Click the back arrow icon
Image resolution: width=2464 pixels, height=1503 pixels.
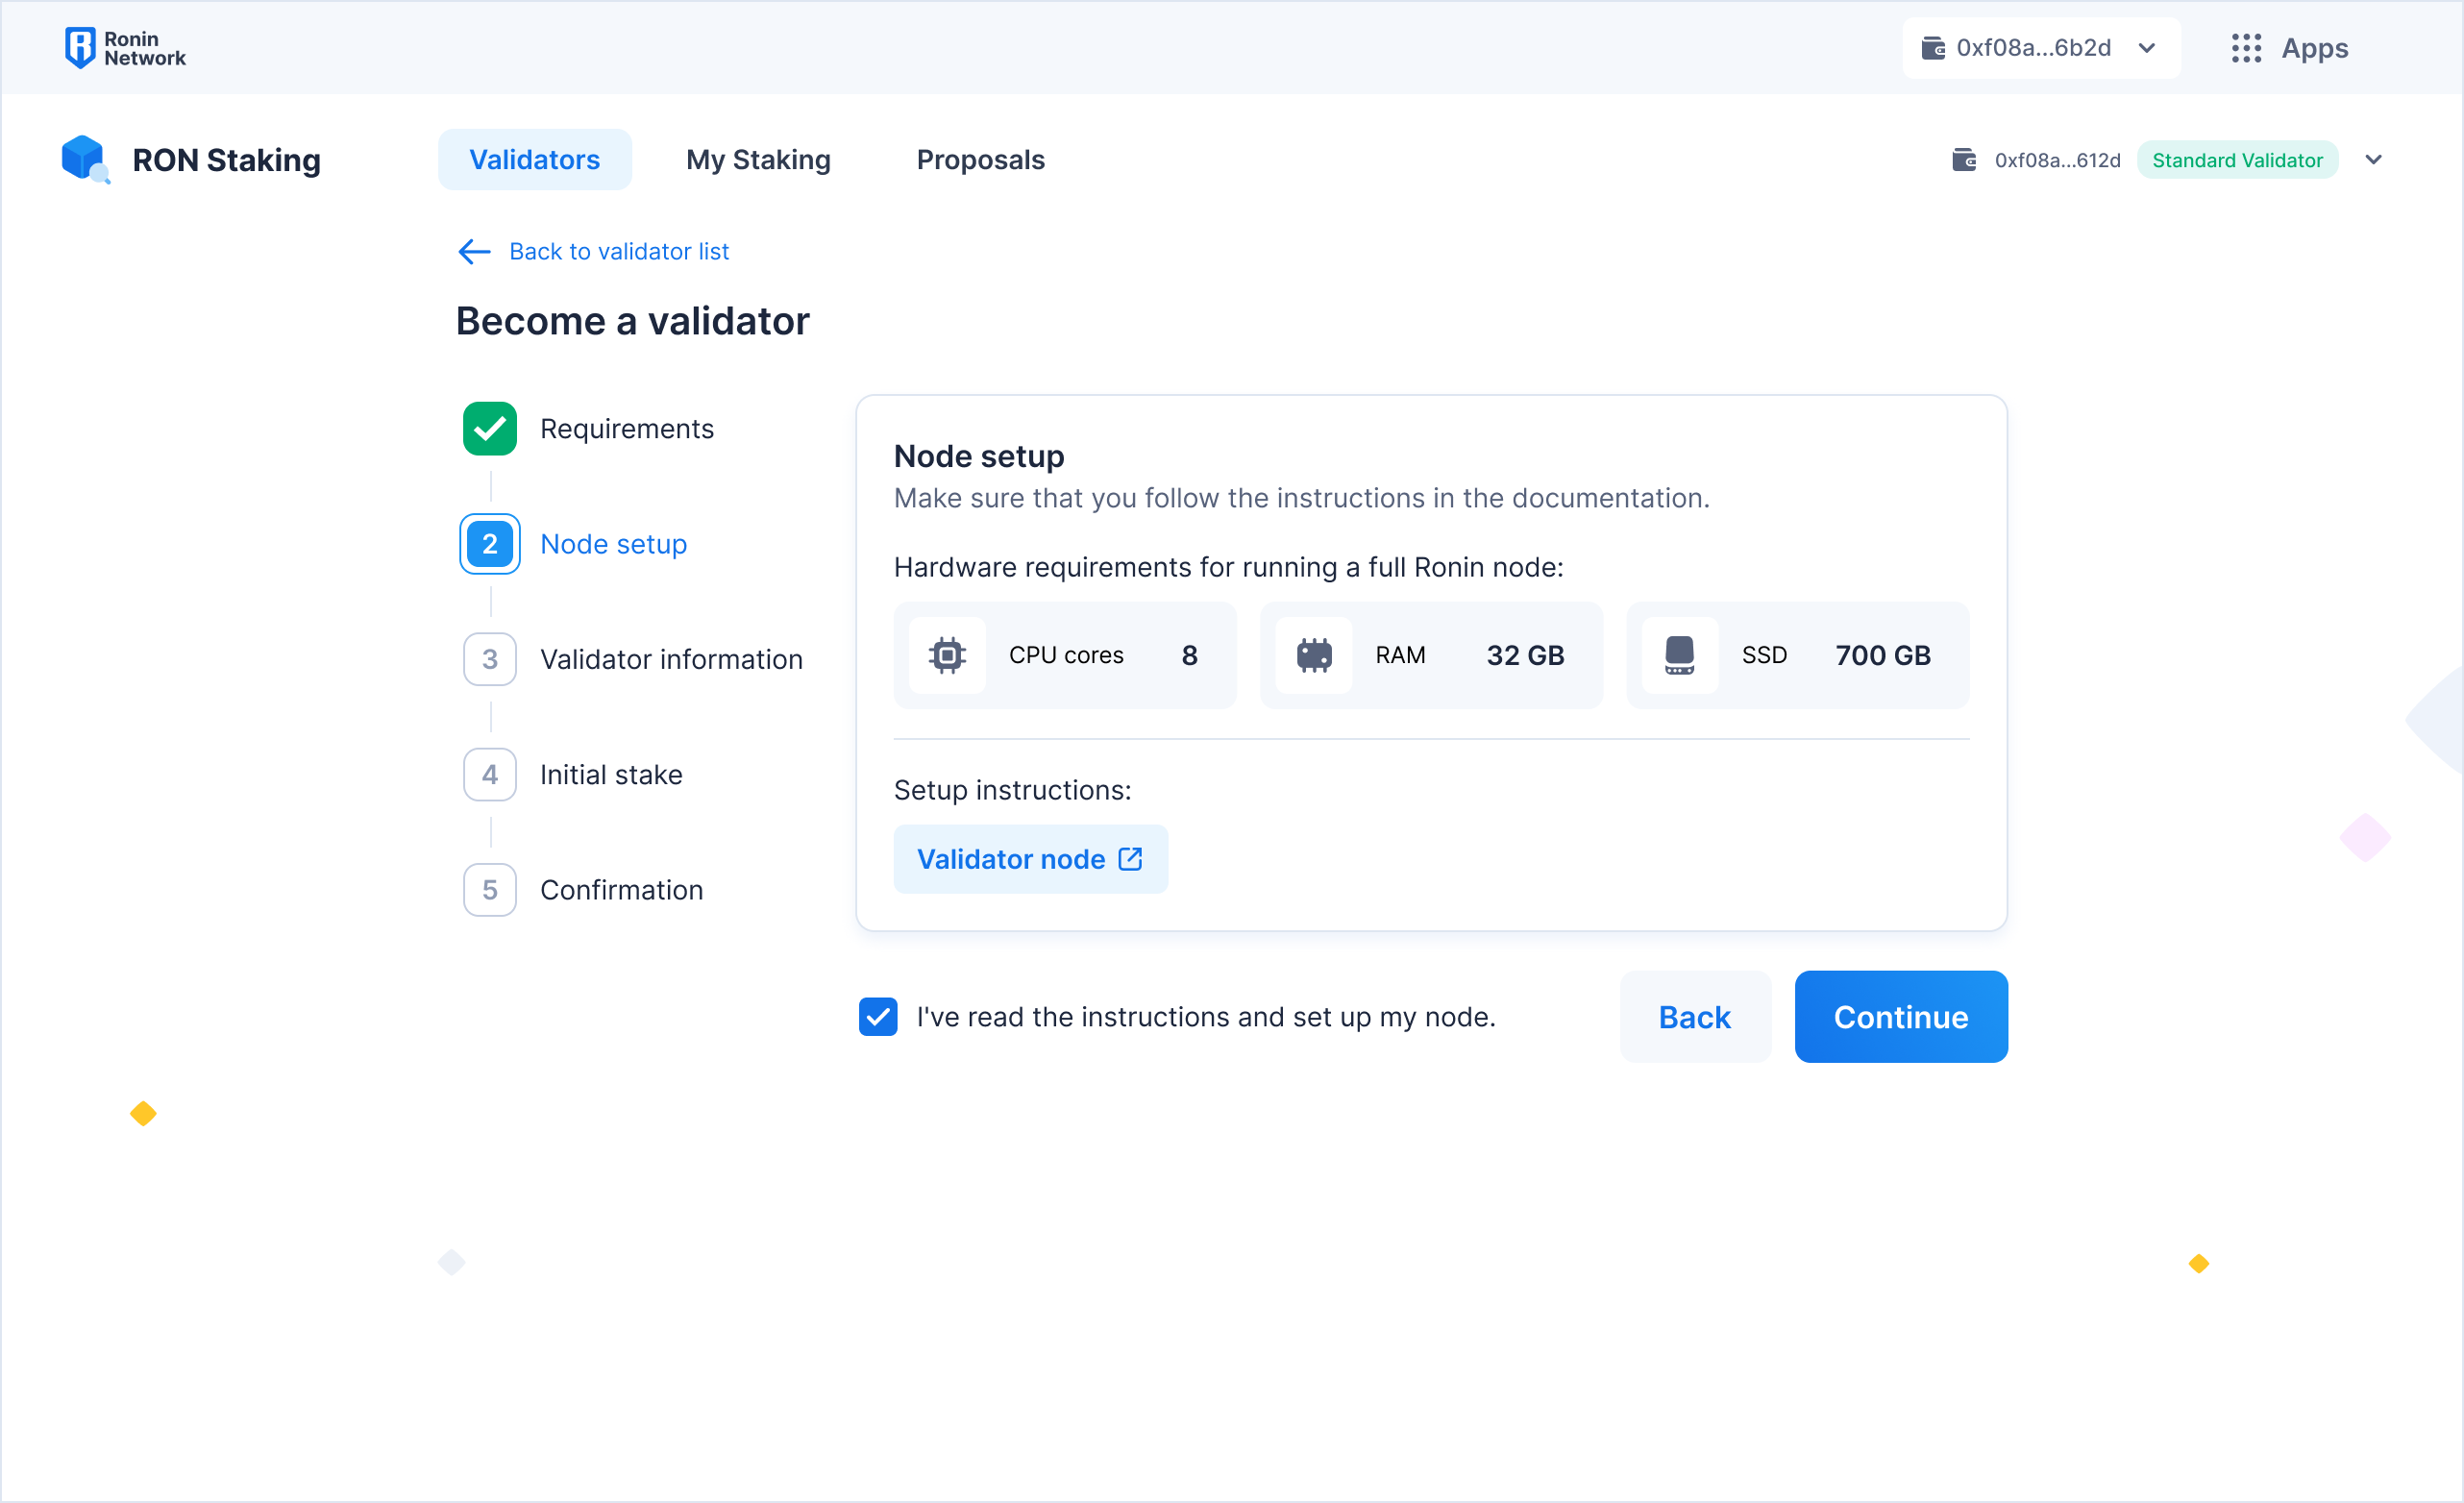tap(474, 251)
